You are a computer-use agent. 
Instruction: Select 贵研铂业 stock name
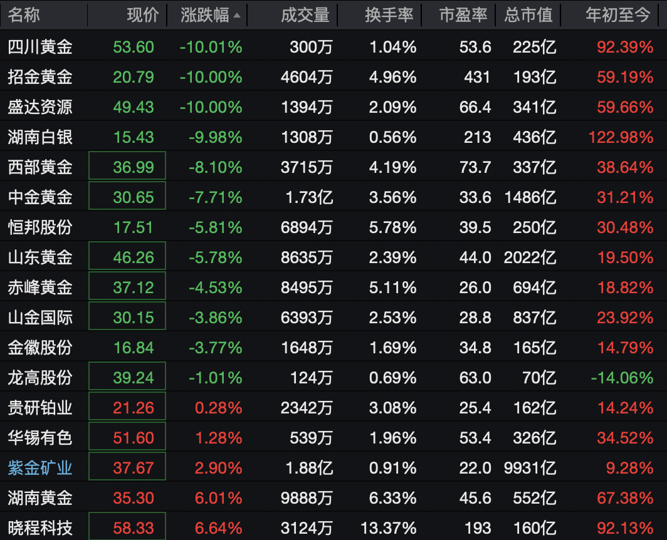(40, 407)
